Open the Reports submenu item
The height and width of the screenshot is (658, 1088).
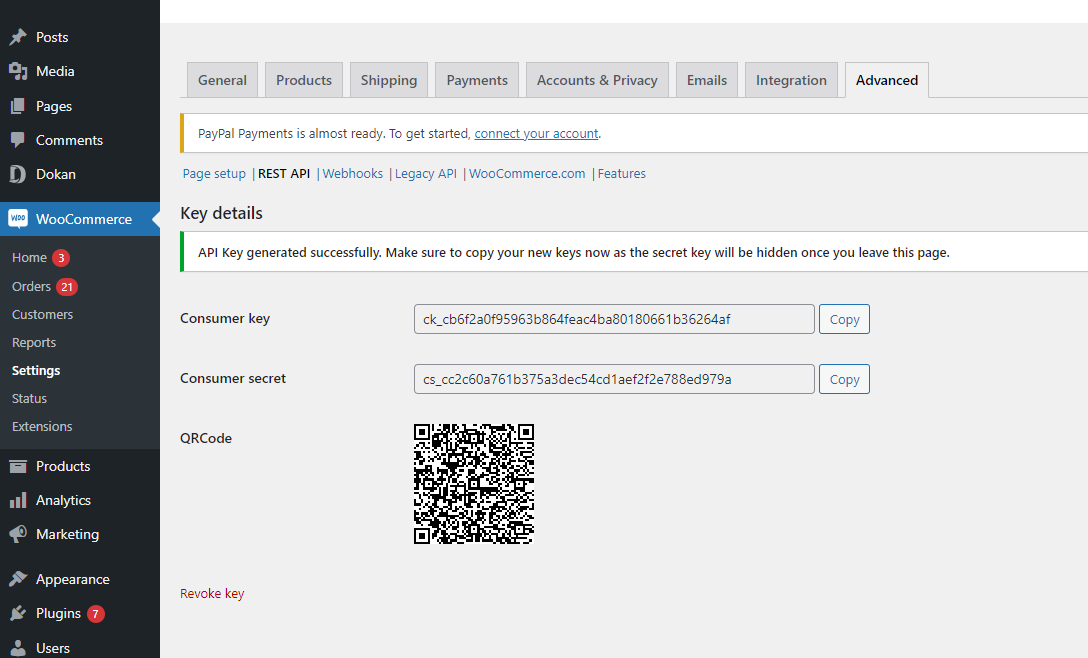point(34,343)
